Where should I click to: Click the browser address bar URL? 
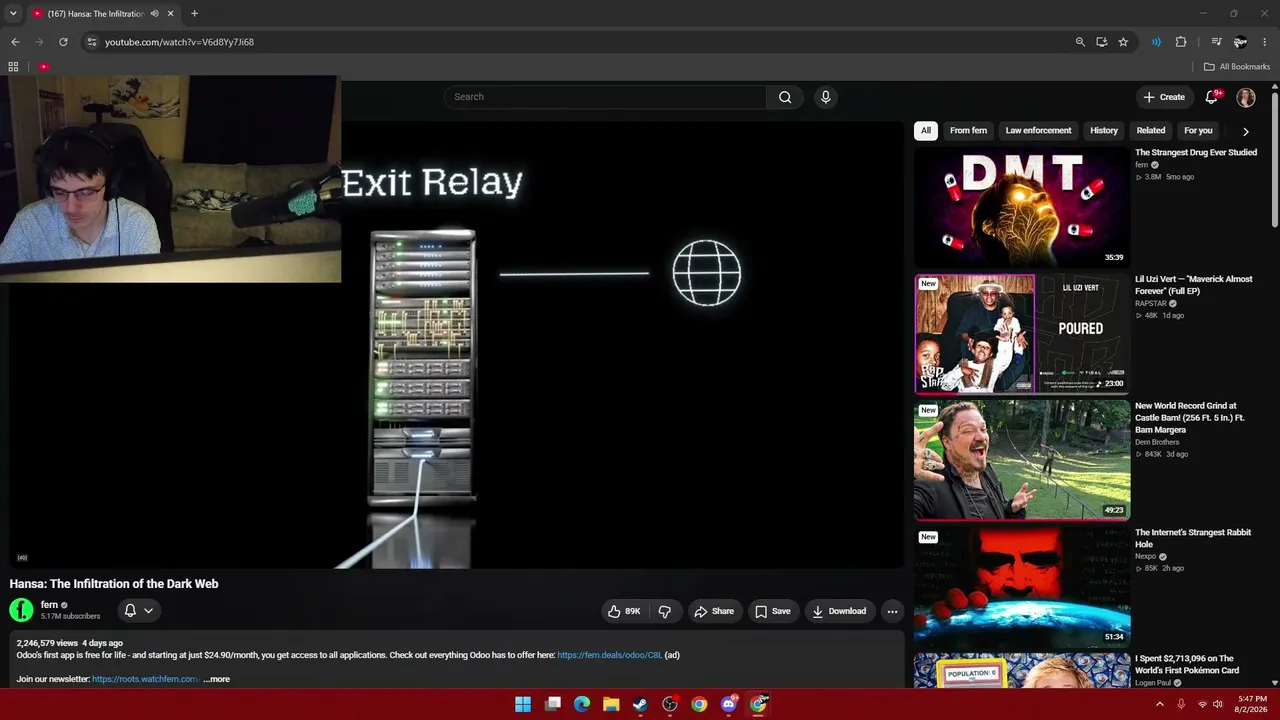[180, 42]
